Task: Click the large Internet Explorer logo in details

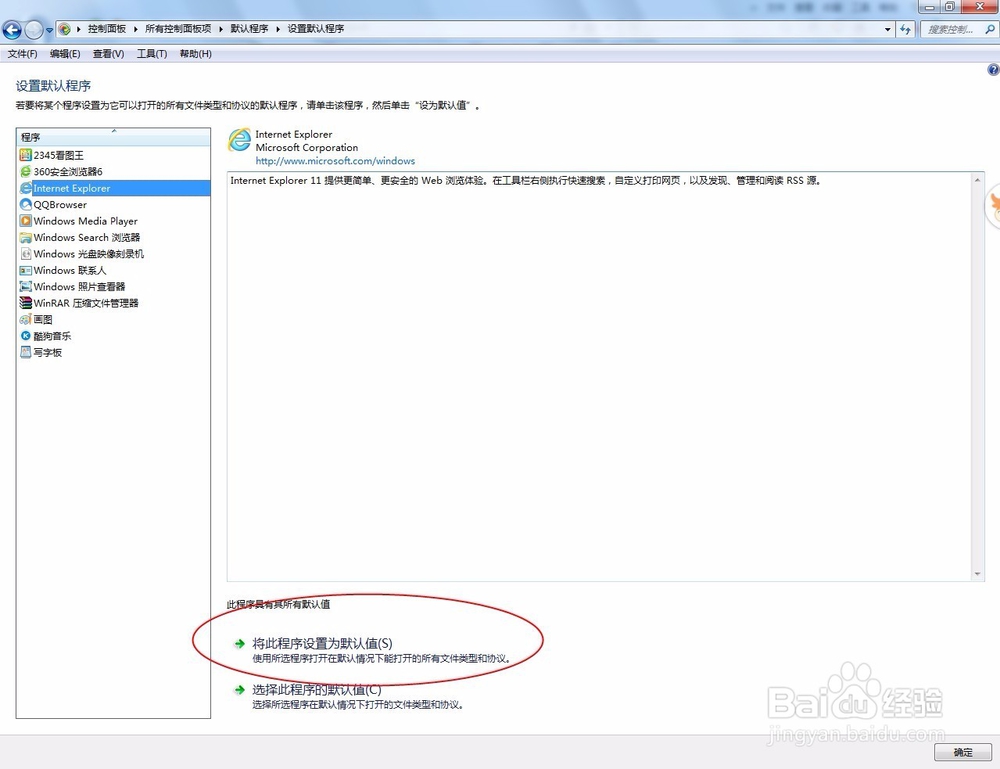Action: [240, 140]
